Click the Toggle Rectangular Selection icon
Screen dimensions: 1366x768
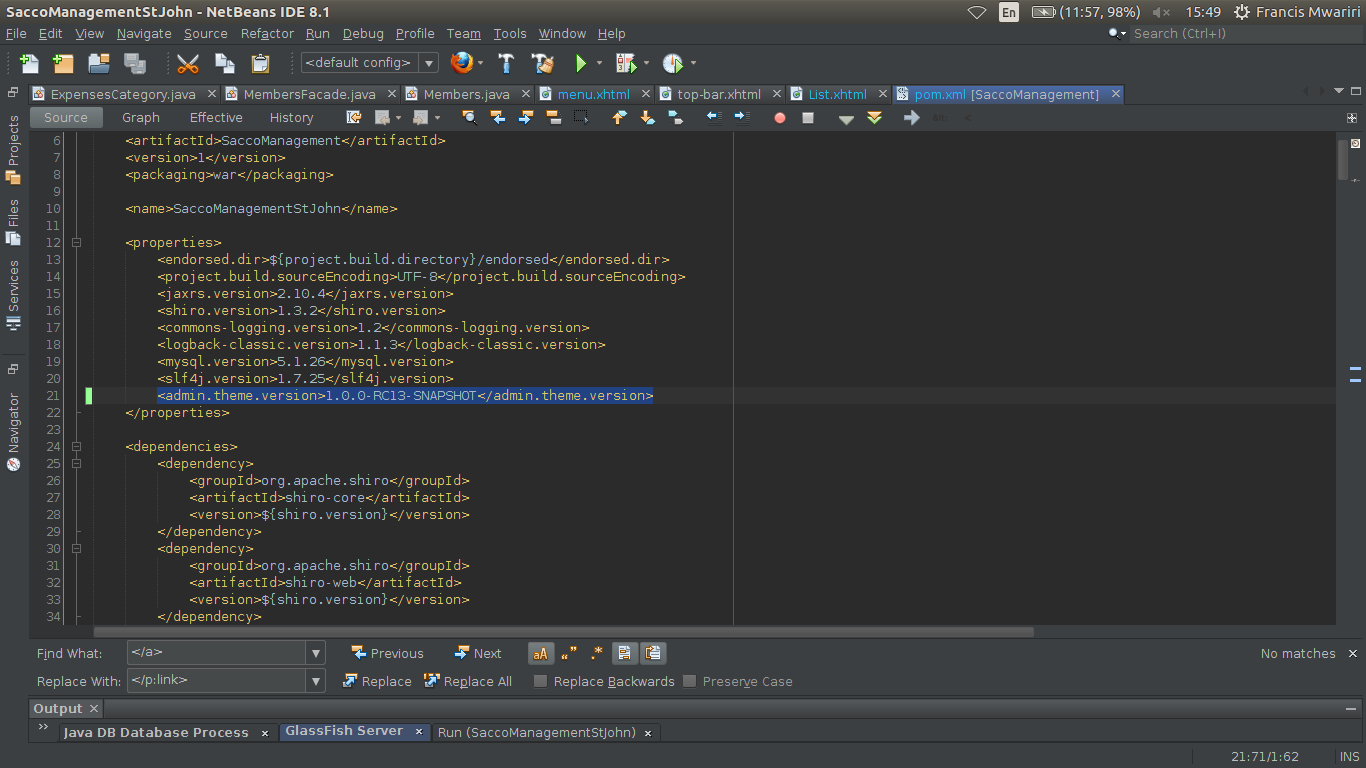[581, 117]
